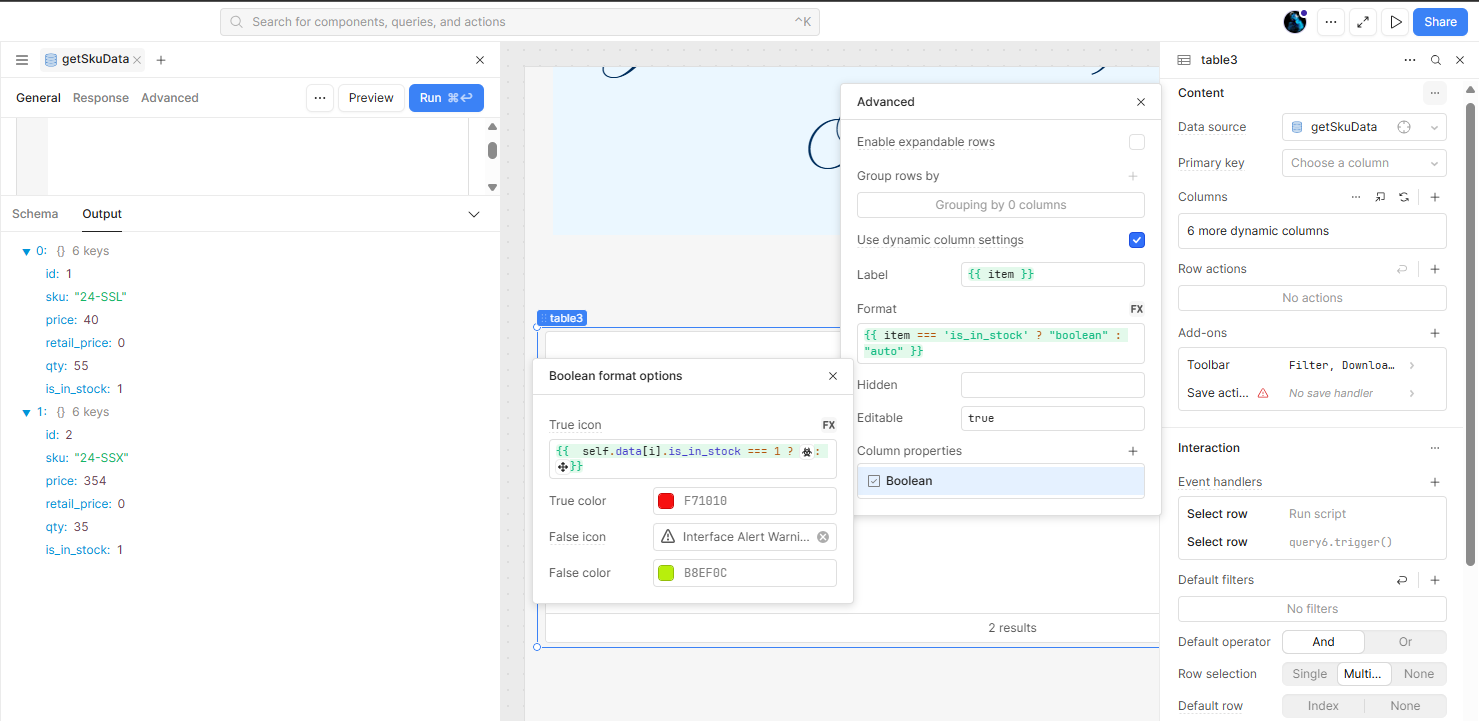Add a default filter with plus icon
The height and width of the screenshot is (721, 1479).
[1435, 580]
